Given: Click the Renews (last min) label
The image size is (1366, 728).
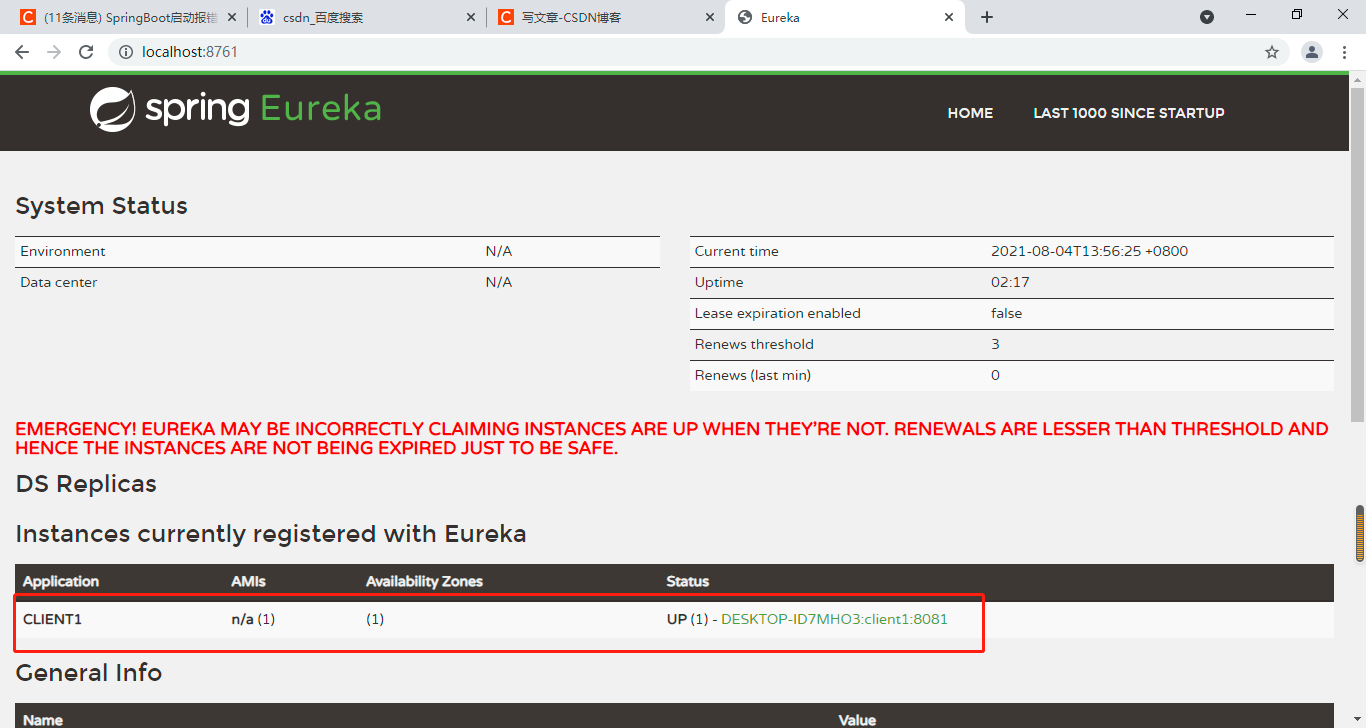Looking at the screenshot, I should coord(753,375).
